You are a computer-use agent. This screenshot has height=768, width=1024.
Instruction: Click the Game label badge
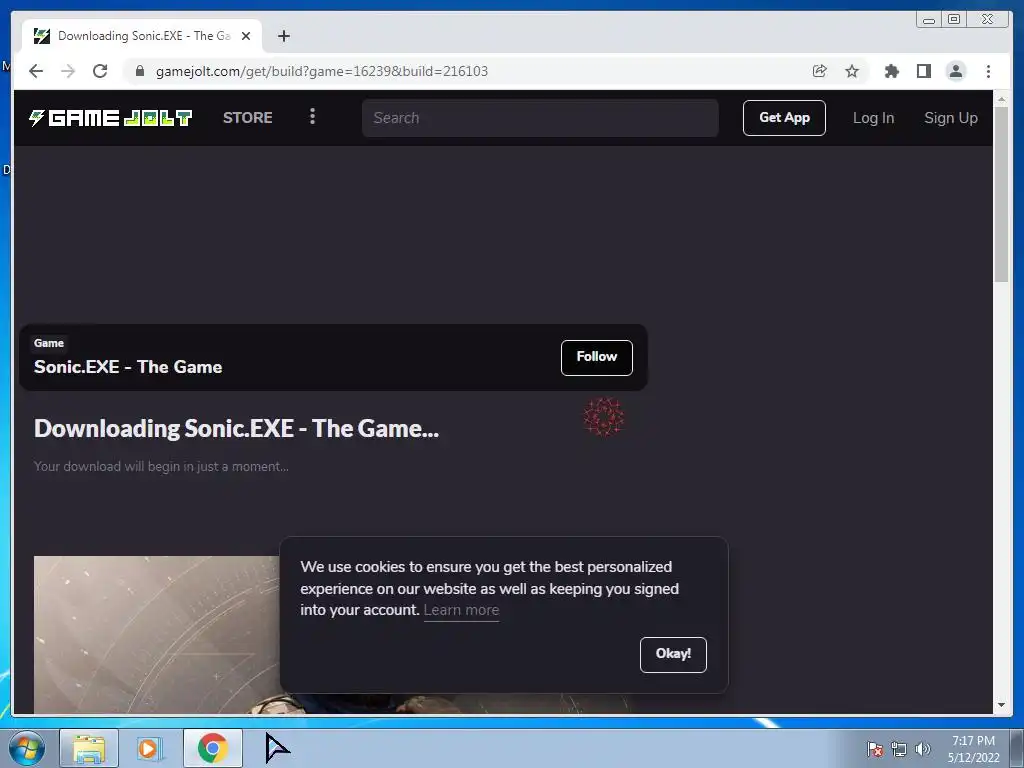coord(49,343)
